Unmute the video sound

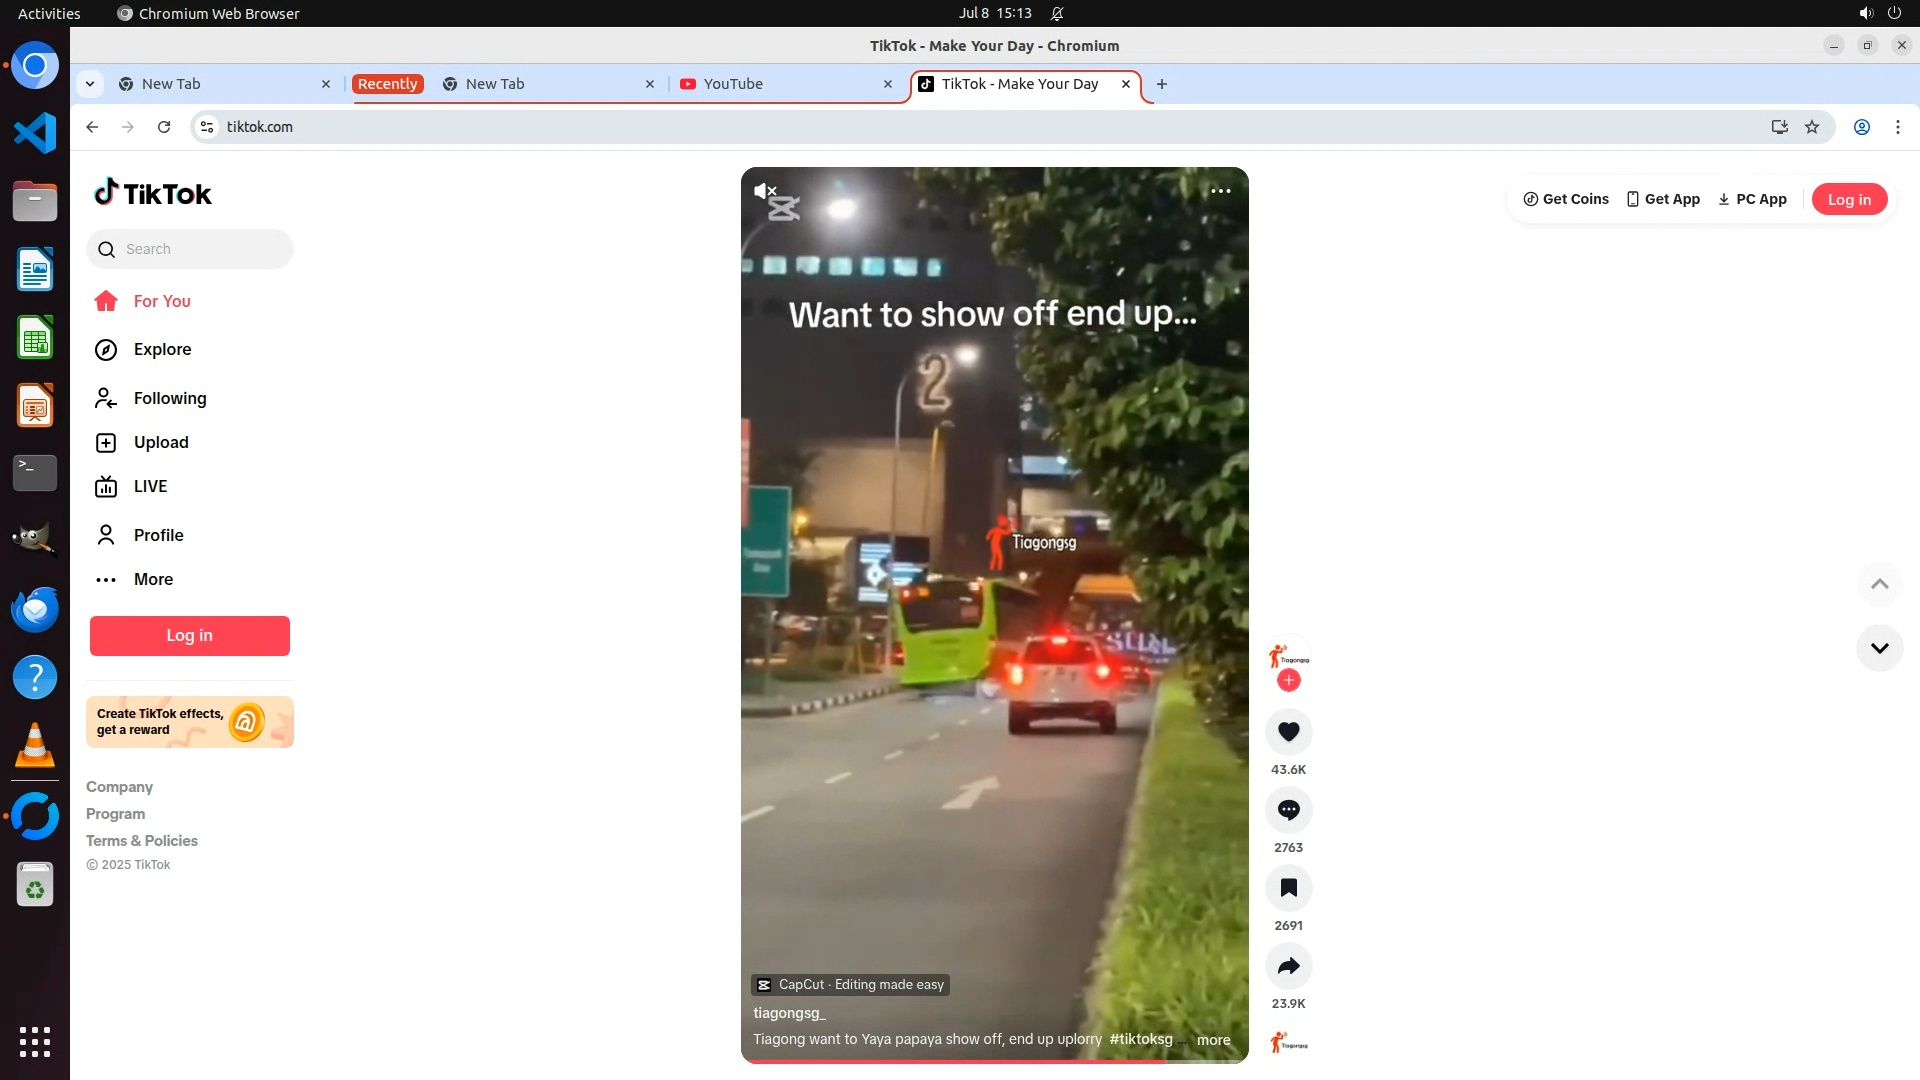(765, 191)
